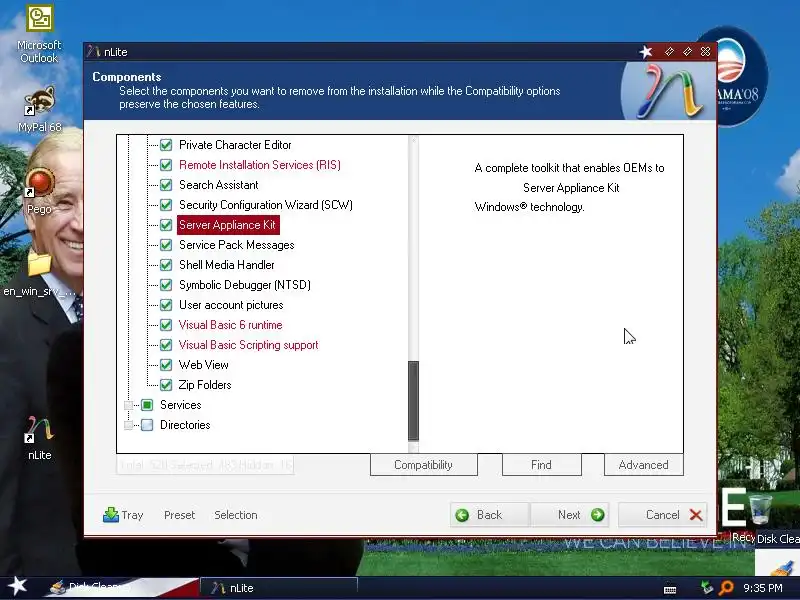Switch to nLite taskbar button
Viewport: 800px width, 600px height.
pyautogui.click(x=279, y=588)
